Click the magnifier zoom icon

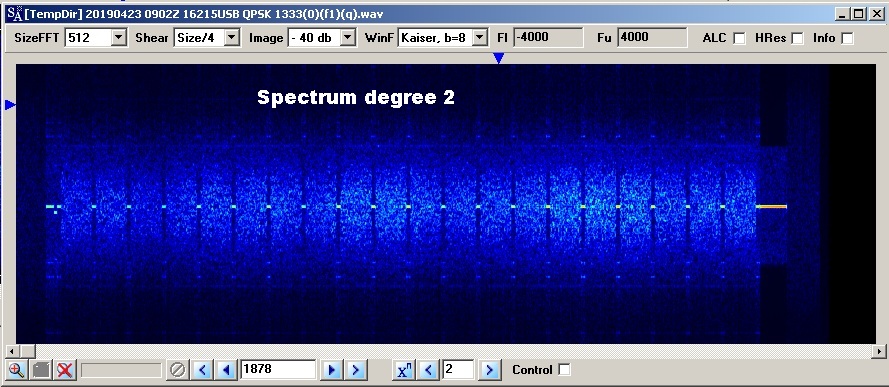click(x=16, y=370)
